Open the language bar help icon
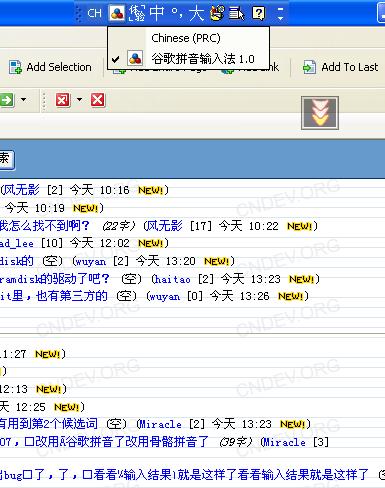 [x=259, y=13]
